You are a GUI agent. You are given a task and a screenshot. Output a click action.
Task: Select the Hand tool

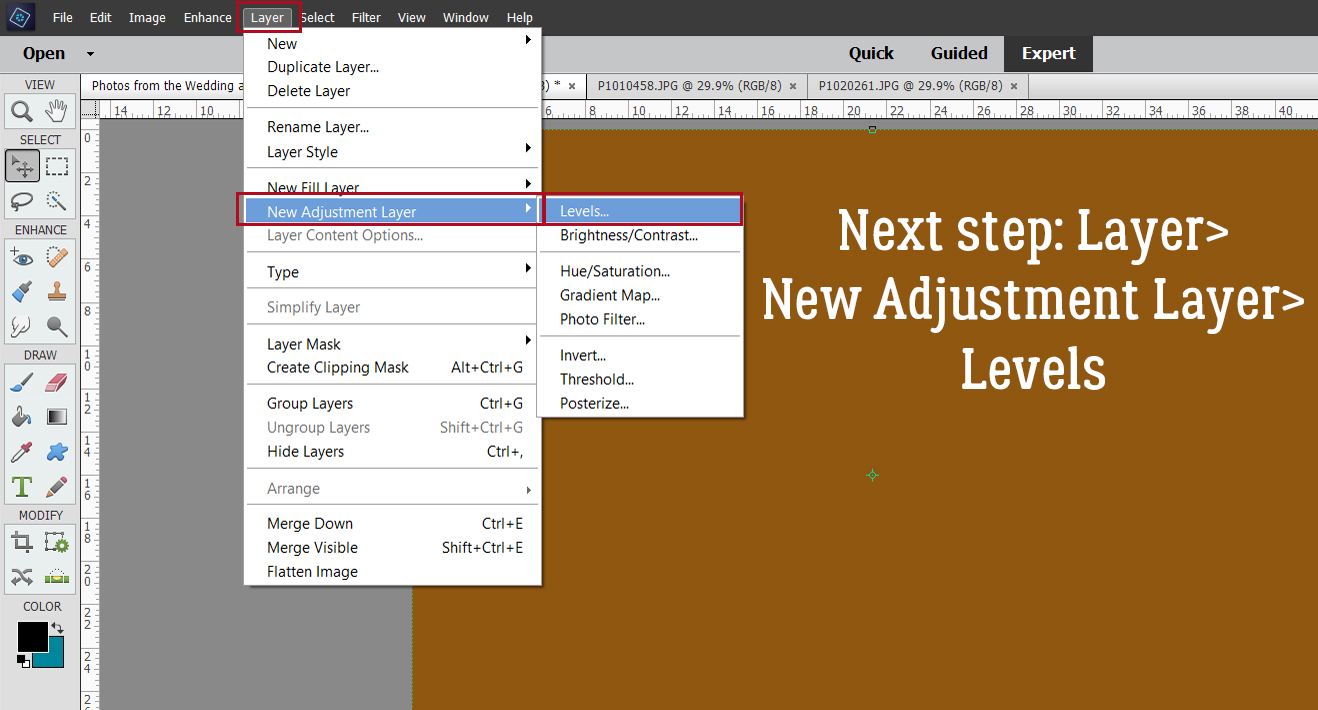tap(57, 112)
